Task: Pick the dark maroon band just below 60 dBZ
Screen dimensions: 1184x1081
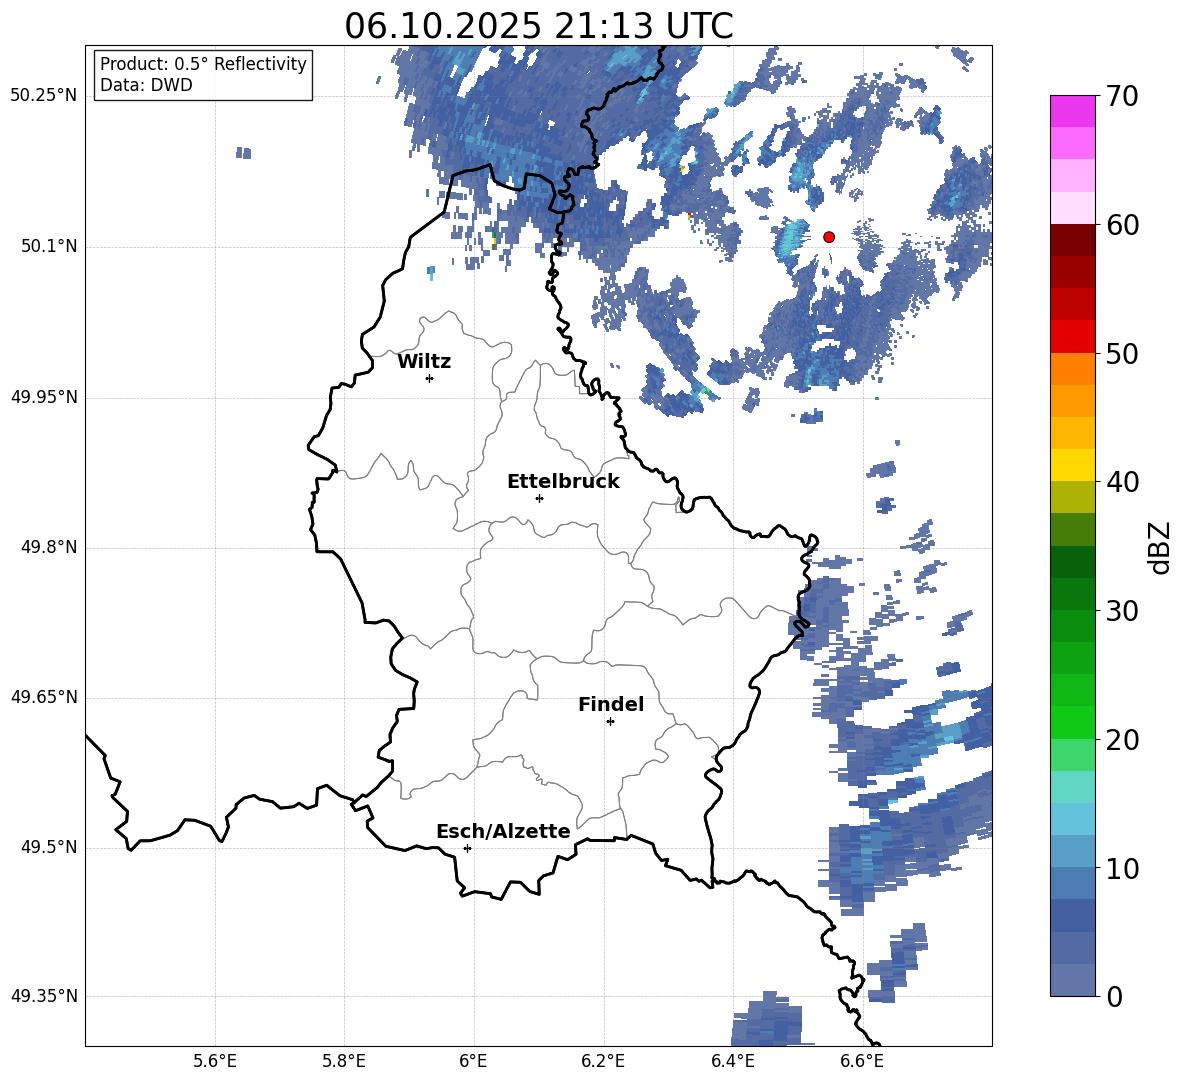Action: pos(1072,240)
